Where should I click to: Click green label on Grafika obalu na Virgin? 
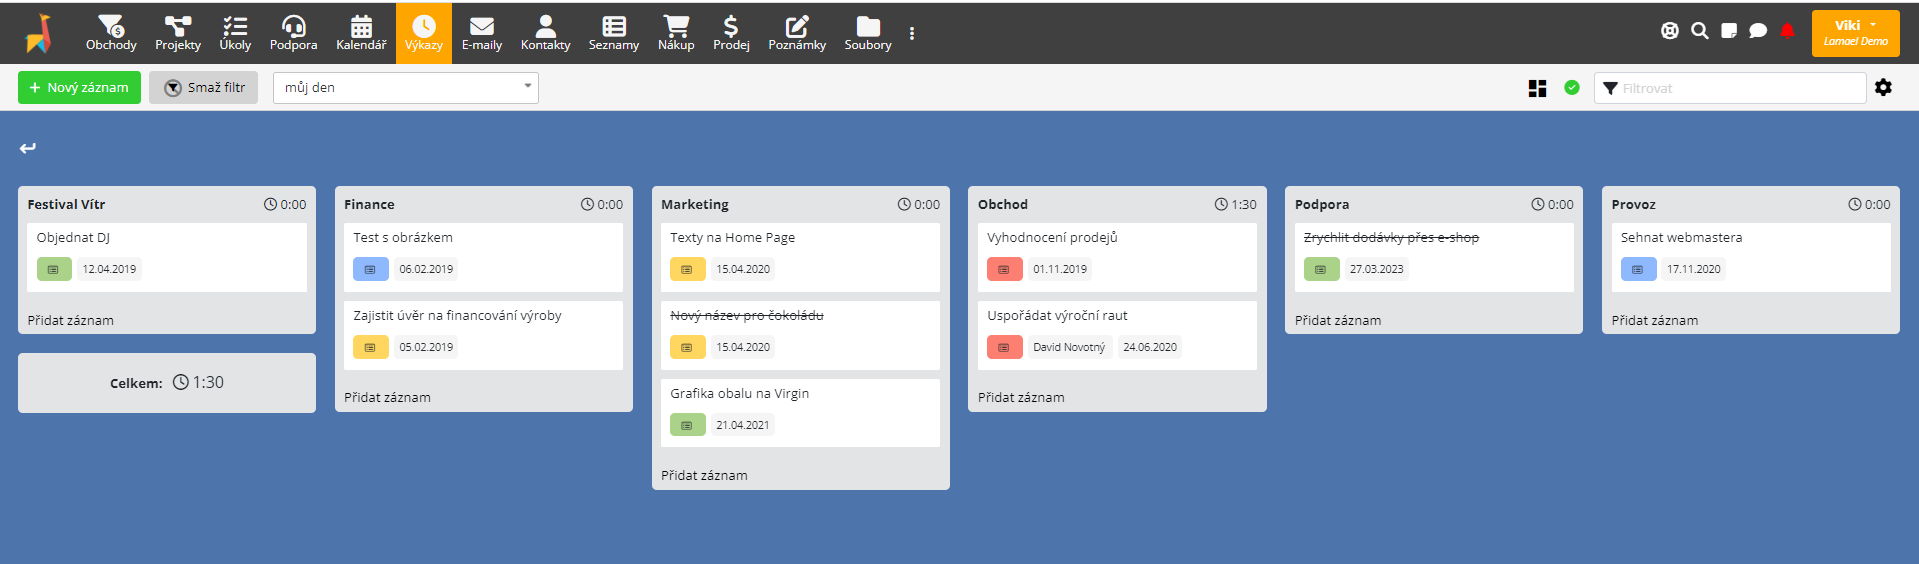coord(688,425)
